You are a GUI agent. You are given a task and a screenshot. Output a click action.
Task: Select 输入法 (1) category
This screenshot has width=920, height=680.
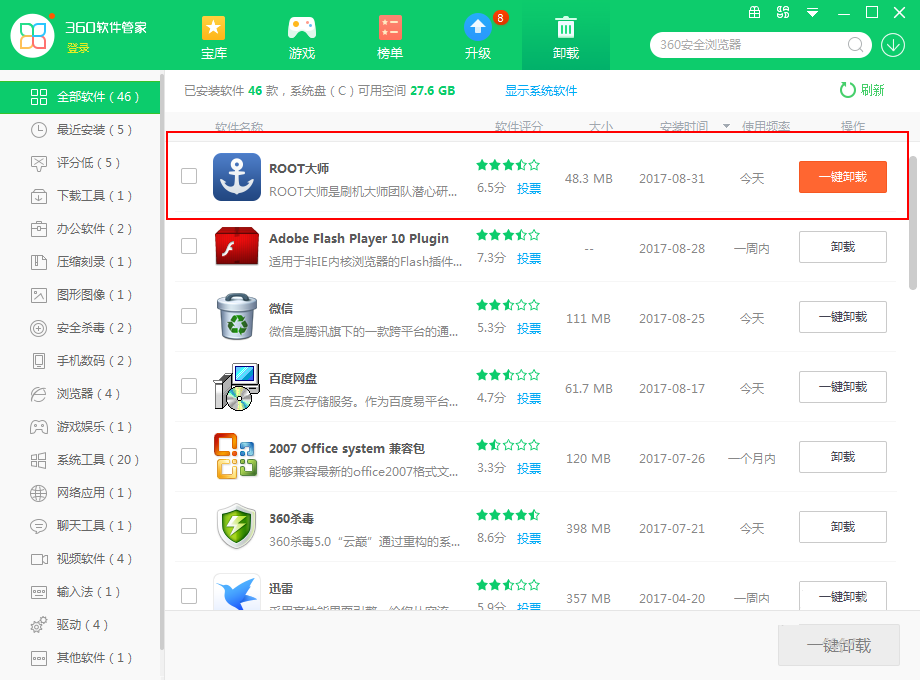(x=80, y=592)
